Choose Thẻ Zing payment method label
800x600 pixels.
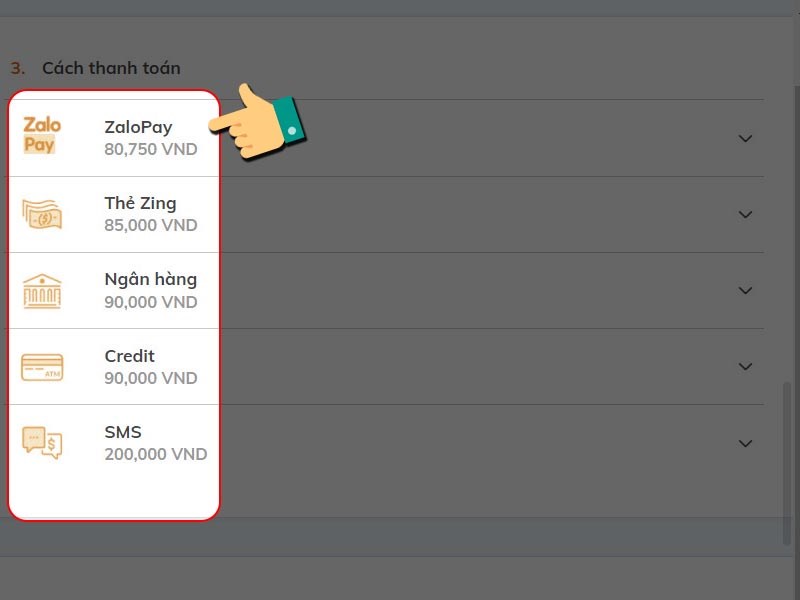pos(140,203)
